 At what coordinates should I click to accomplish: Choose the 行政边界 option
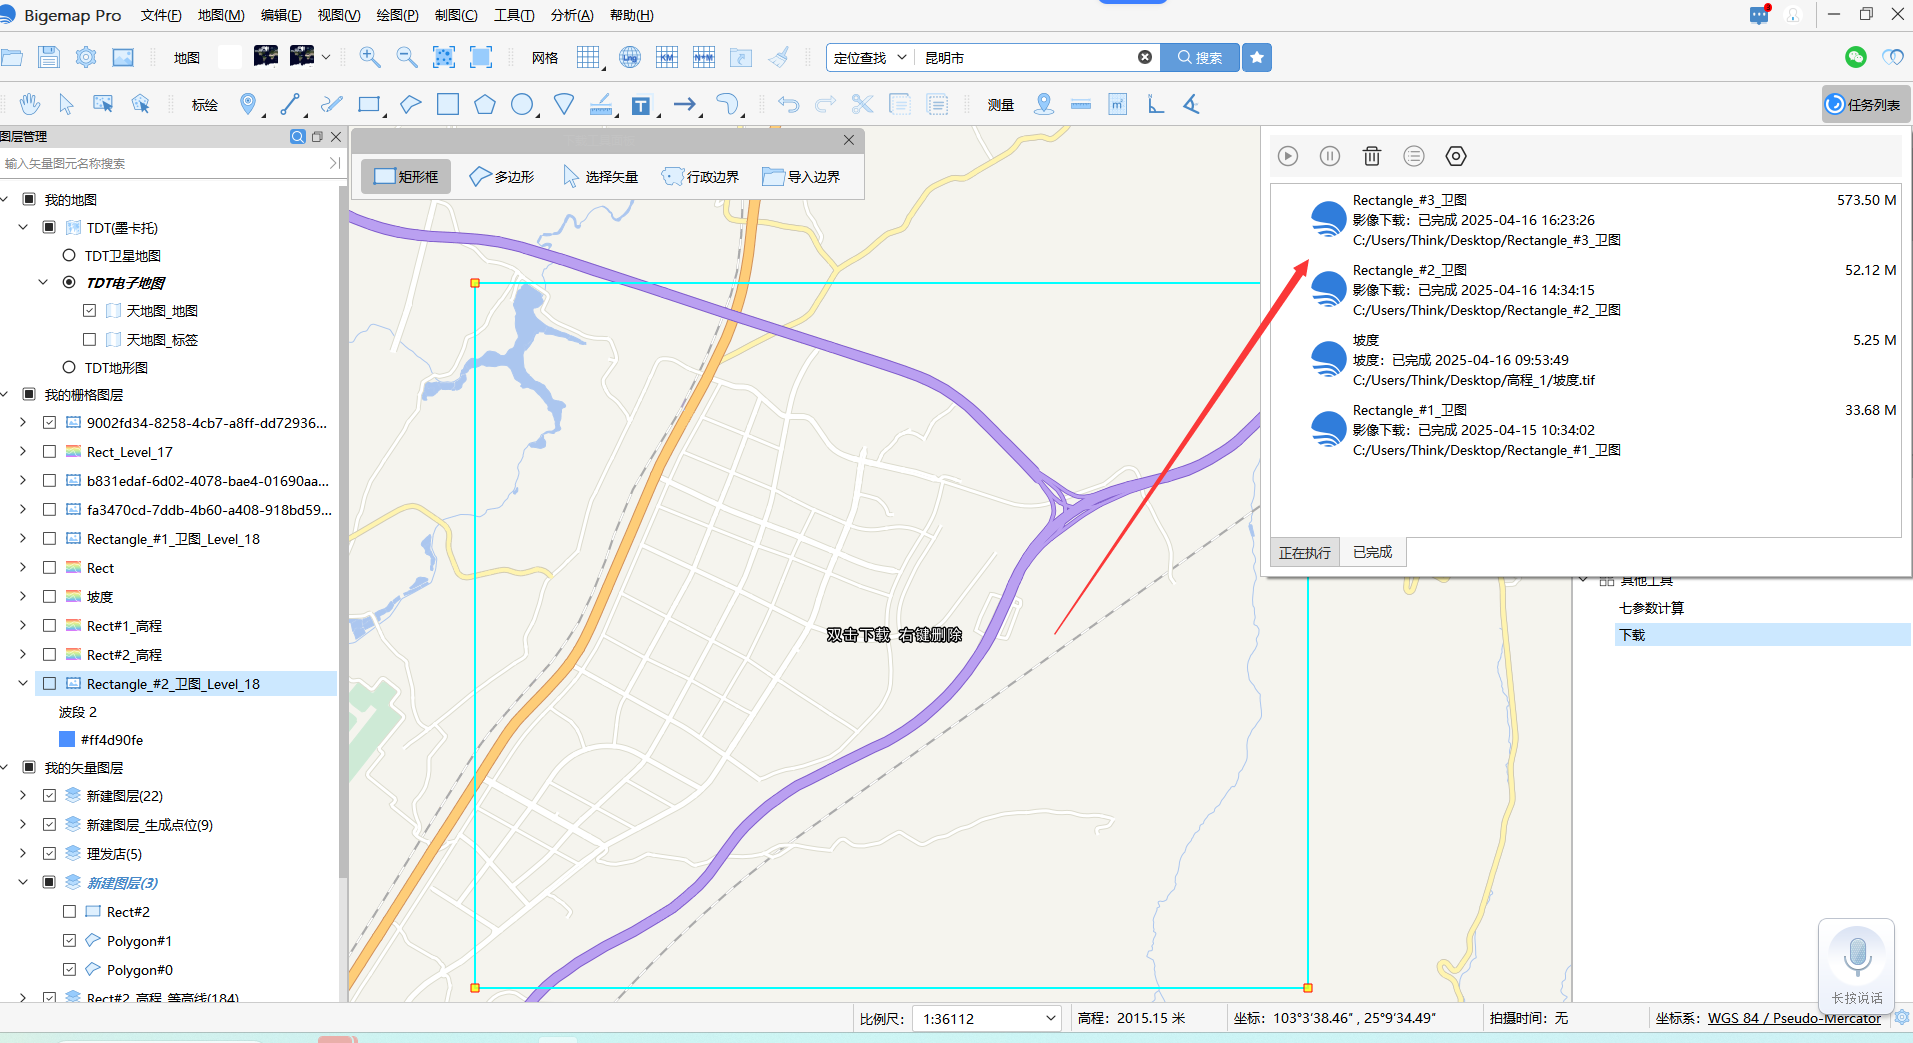point(701,176)
